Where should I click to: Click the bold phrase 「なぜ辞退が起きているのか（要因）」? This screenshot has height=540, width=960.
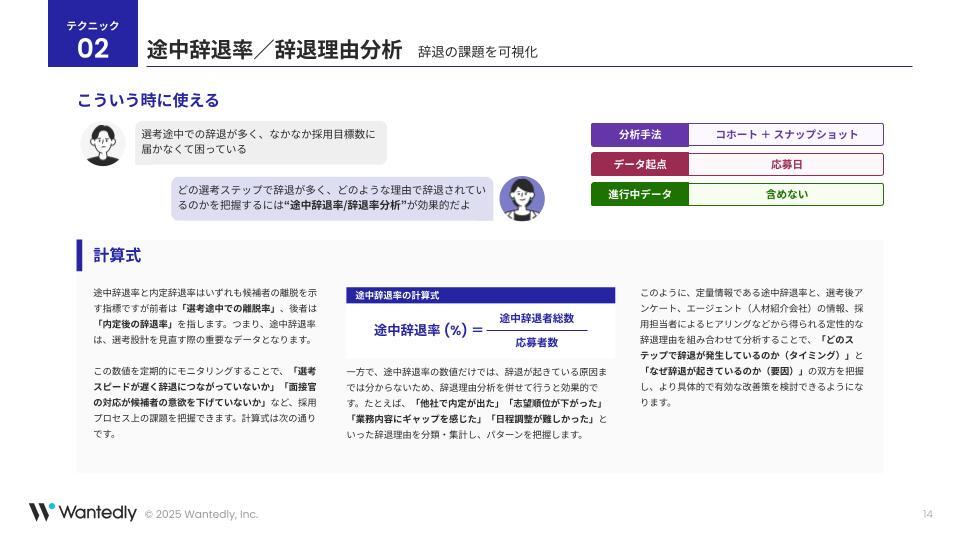click(722, 372)
